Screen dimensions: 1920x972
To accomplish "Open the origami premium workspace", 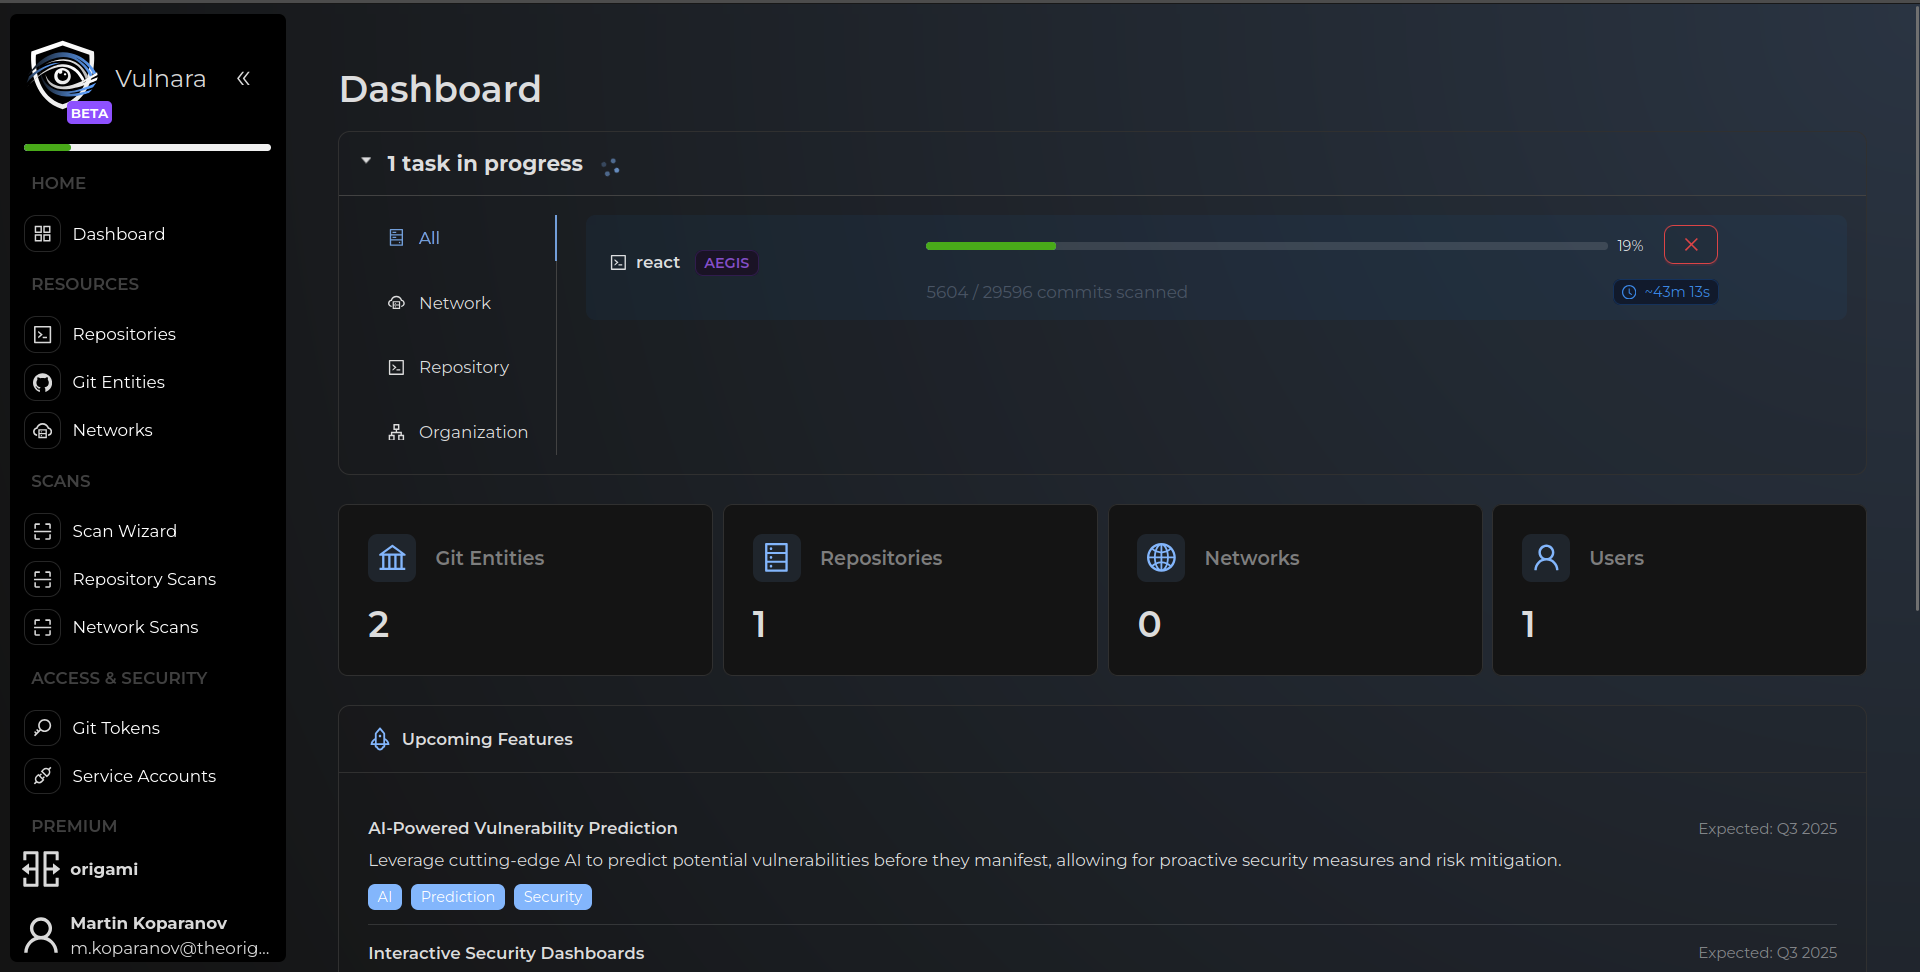I will tap(103, 869).
